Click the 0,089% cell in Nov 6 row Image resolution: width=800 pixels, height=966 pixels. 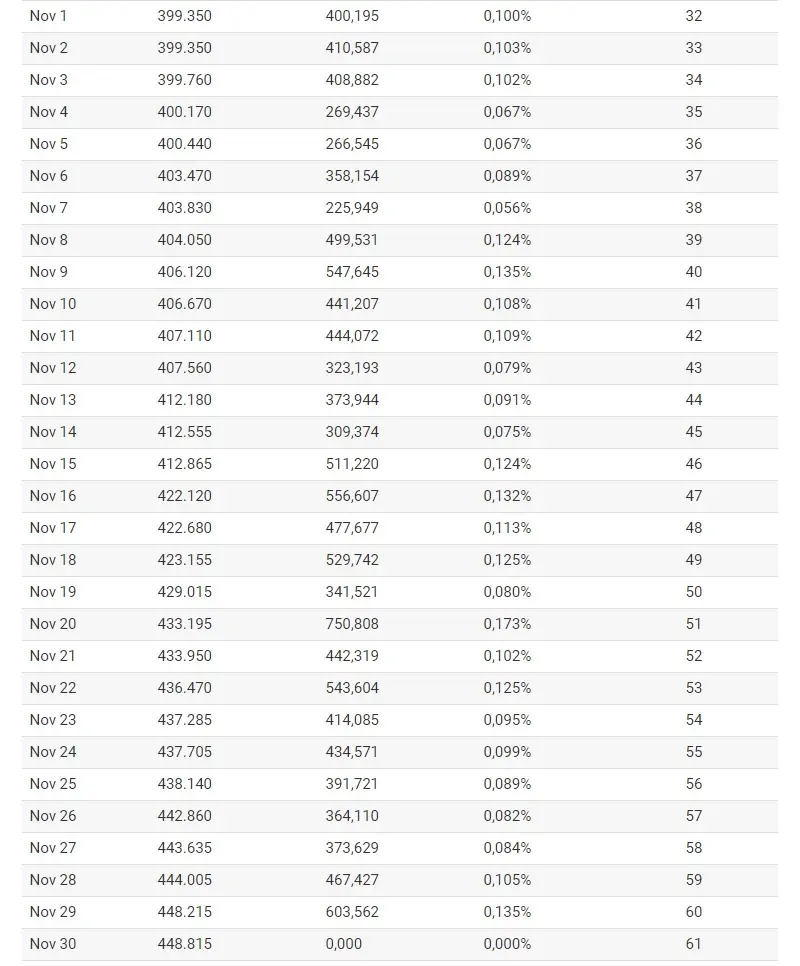[x=507, y=176]
